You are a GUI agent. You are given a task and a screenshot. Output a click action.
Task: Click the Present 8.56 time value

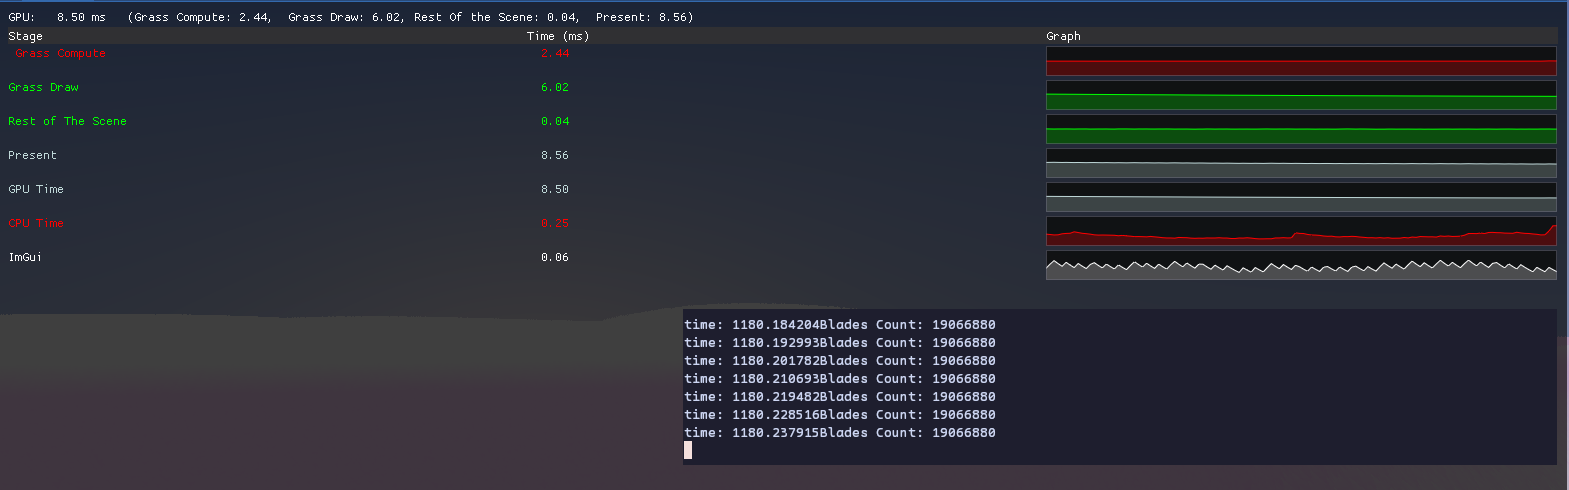(x=555, y=156)
